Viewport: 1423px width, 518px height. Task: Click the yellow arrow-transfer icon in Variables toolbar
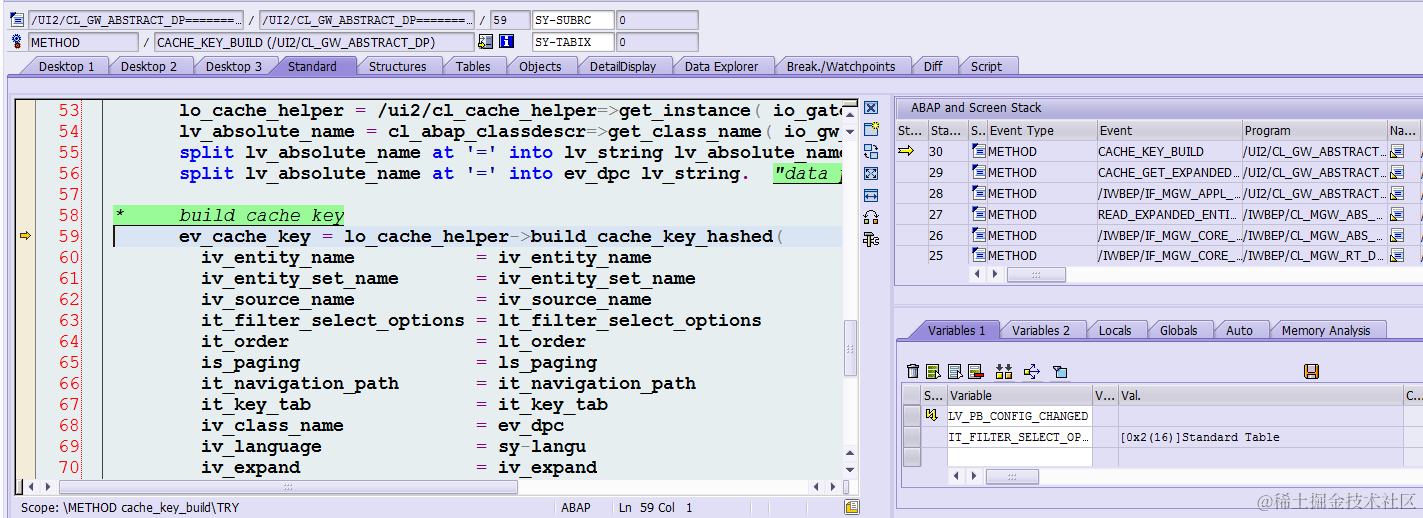click(x=1032, y=372)
